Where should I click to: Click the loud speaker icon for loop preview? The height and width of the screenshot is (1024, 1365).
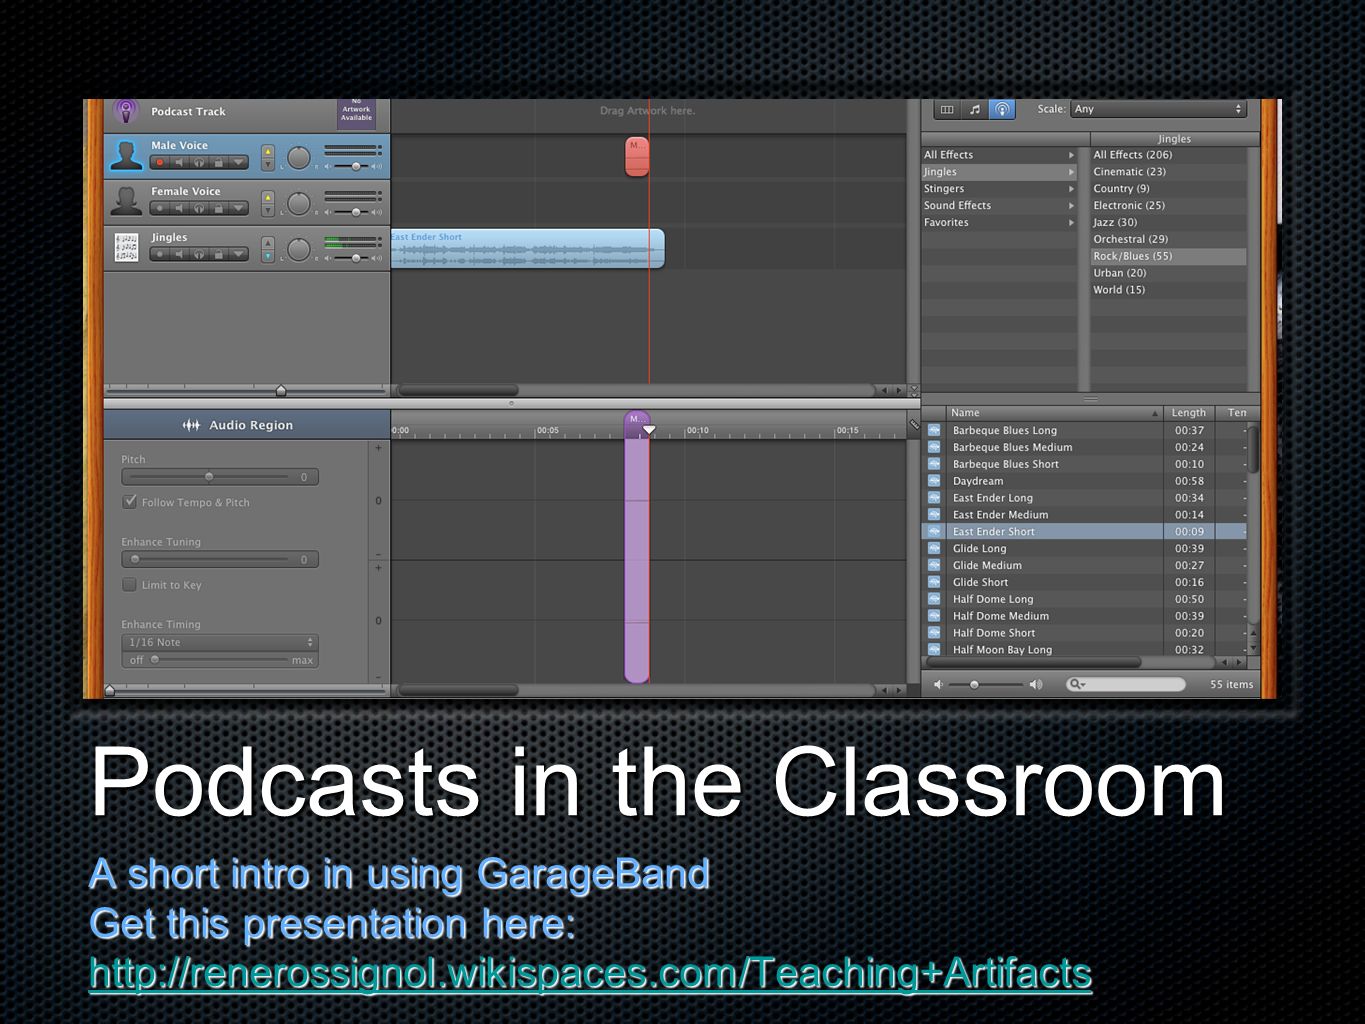click(1036, 685)
